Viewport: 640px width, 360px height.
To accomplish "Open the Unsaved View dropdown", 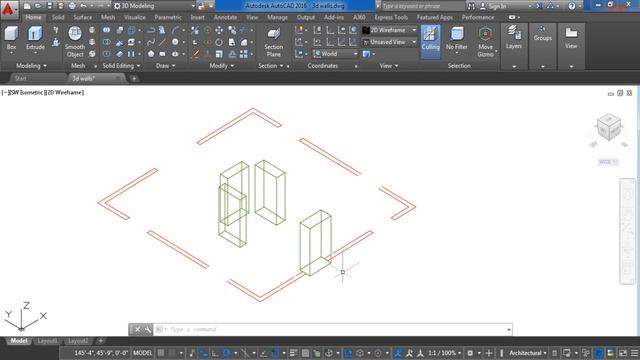I will [x=389, y=42].
